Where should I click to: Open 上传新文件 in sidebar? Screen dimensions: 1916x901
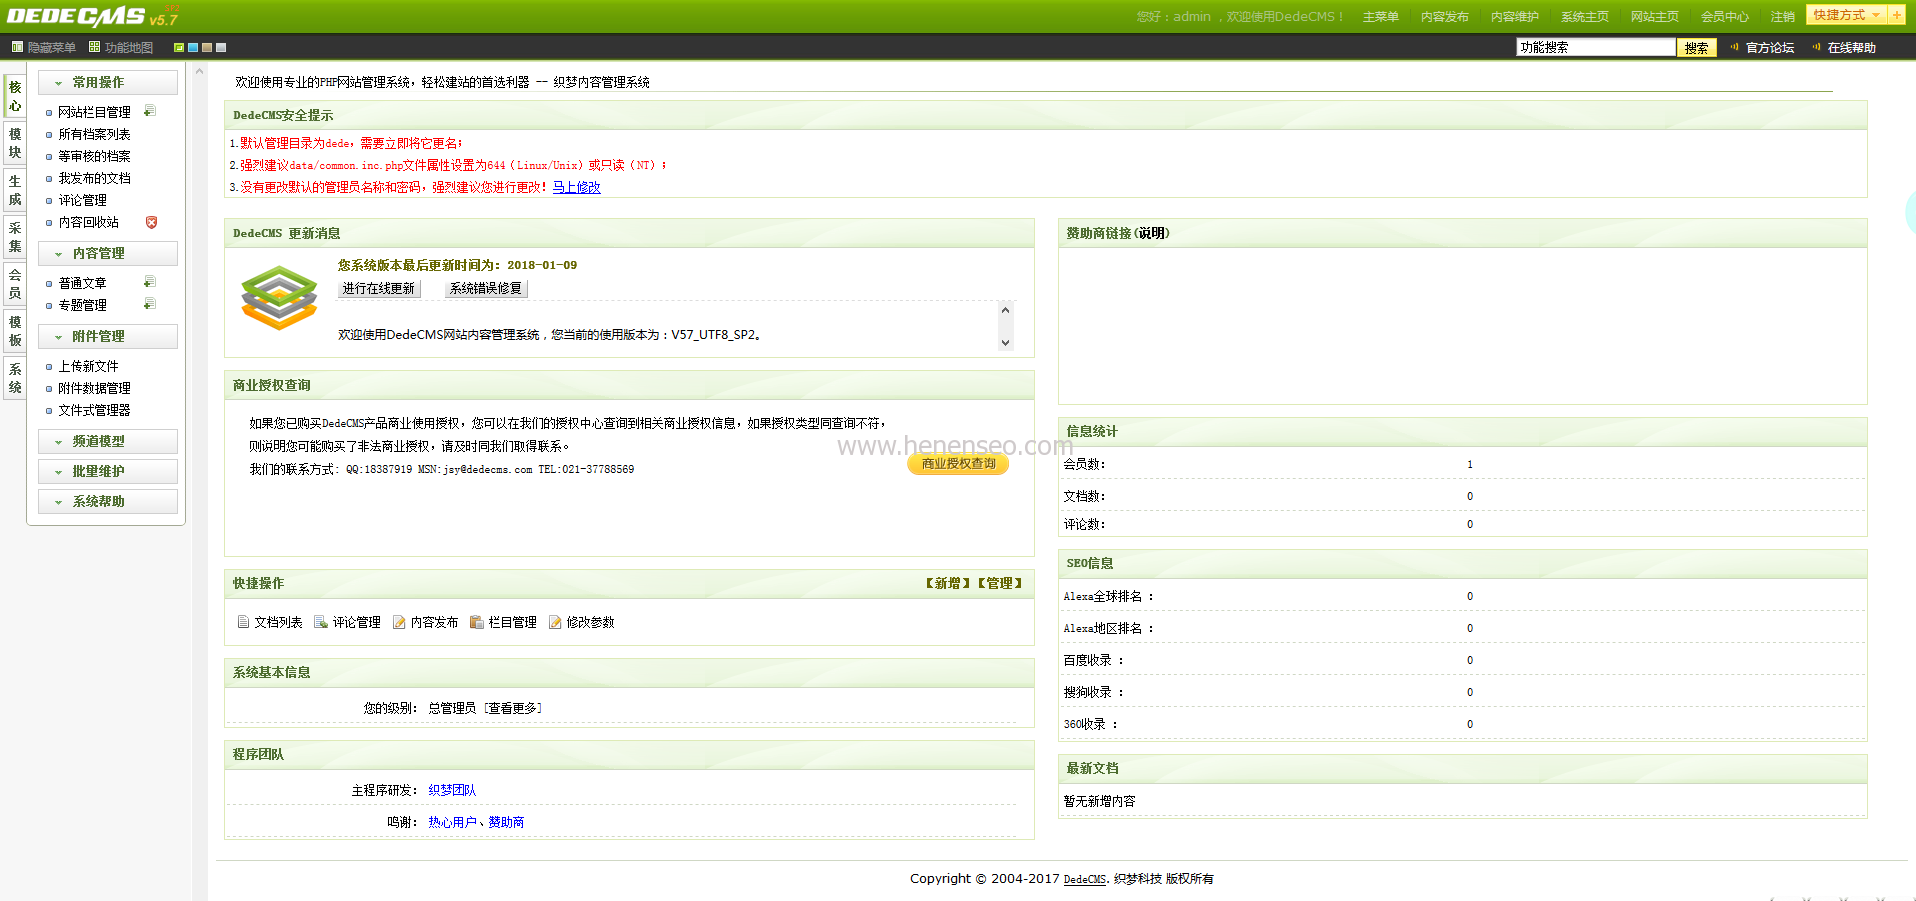[x=88, y=366]
